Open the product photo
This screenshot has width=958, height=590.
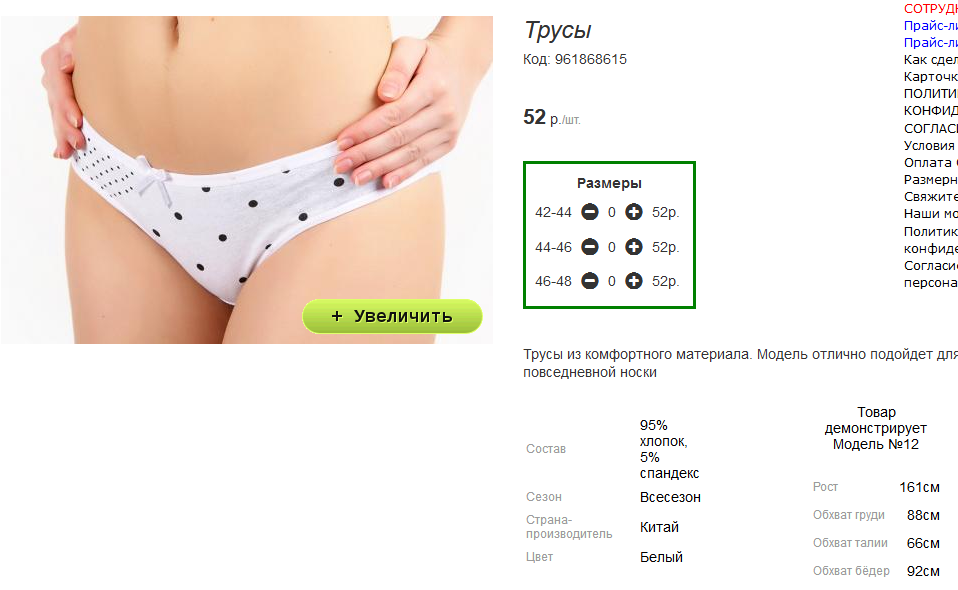247,180
